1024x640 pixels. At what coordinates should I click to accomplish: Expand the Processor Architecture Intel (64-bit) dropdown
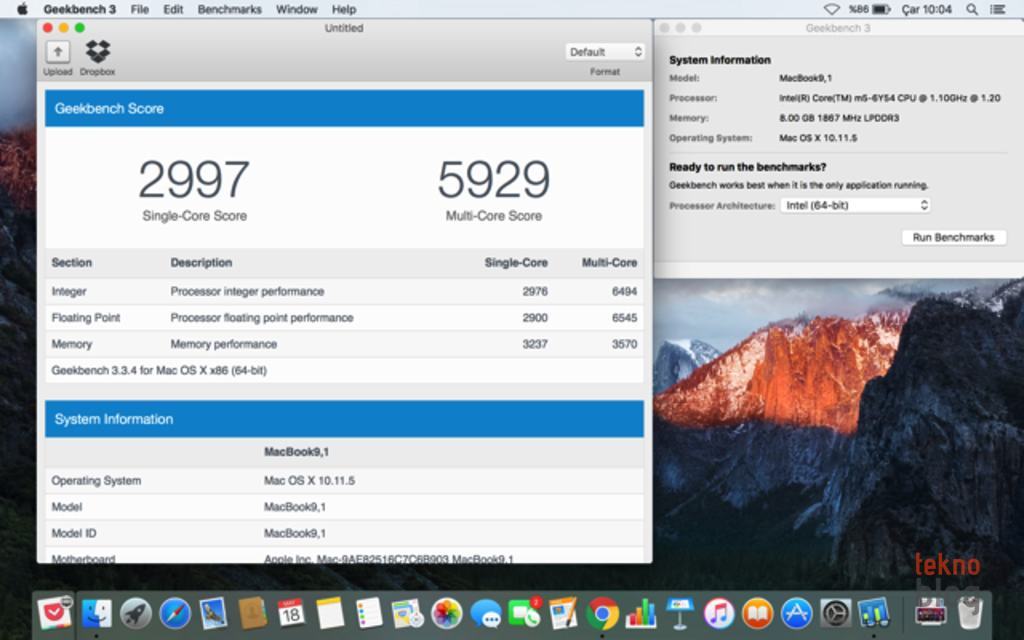[x=856, y=205]
